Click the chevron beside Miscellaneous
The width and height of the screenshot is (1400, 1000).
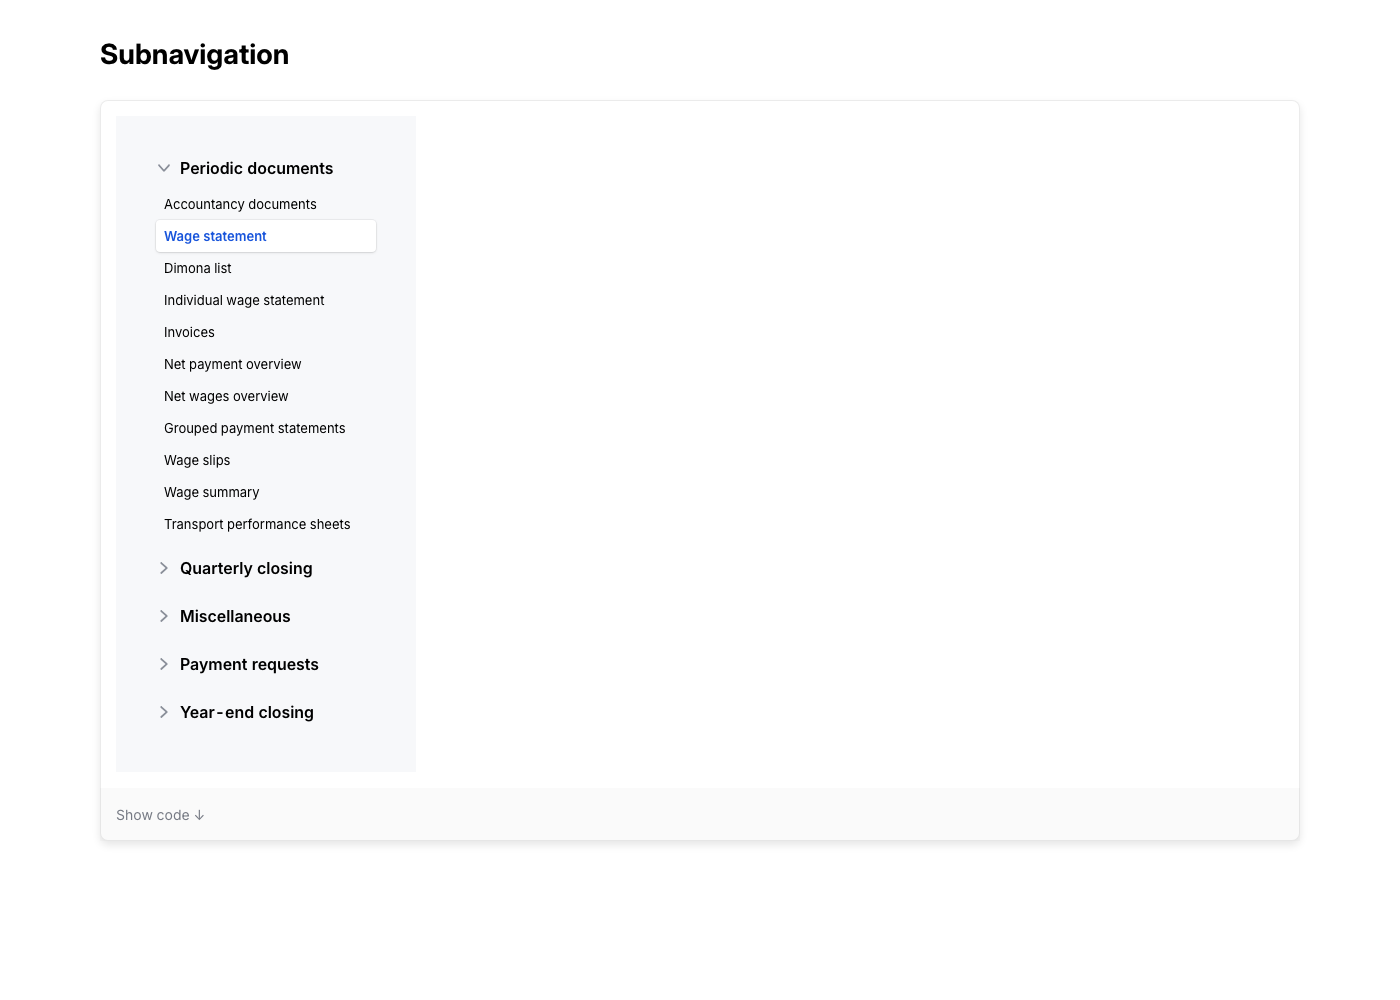pos(164,616)
